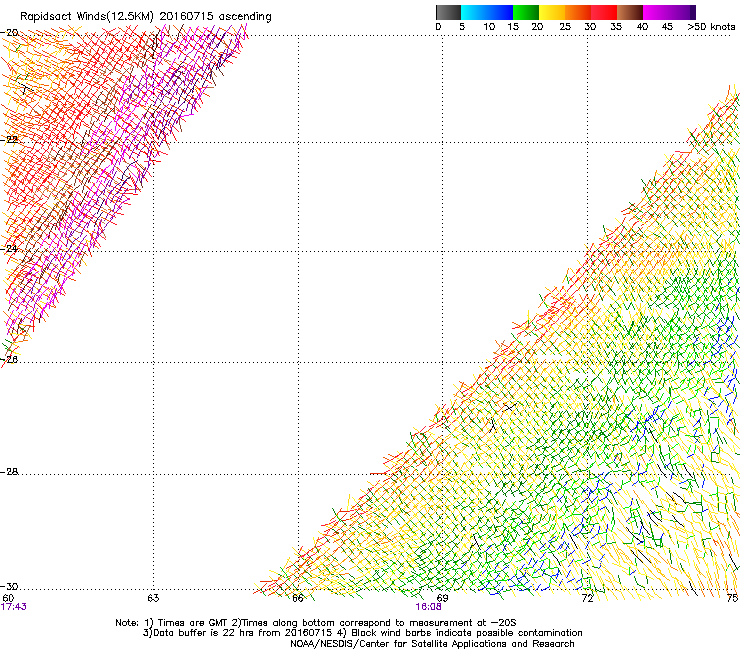Click the plot title 'Rapidsact Winds(12.5KM) 20160715 ascending'

coord(146,17)
